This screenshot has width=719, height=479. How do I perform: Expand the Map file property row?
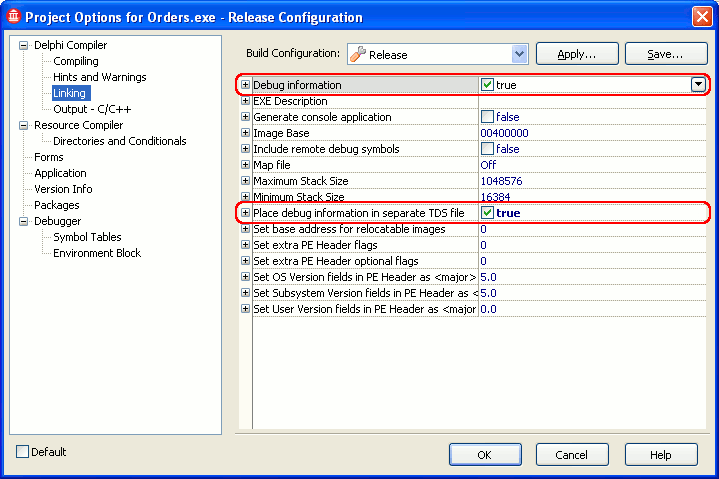[x=245, y=165]
